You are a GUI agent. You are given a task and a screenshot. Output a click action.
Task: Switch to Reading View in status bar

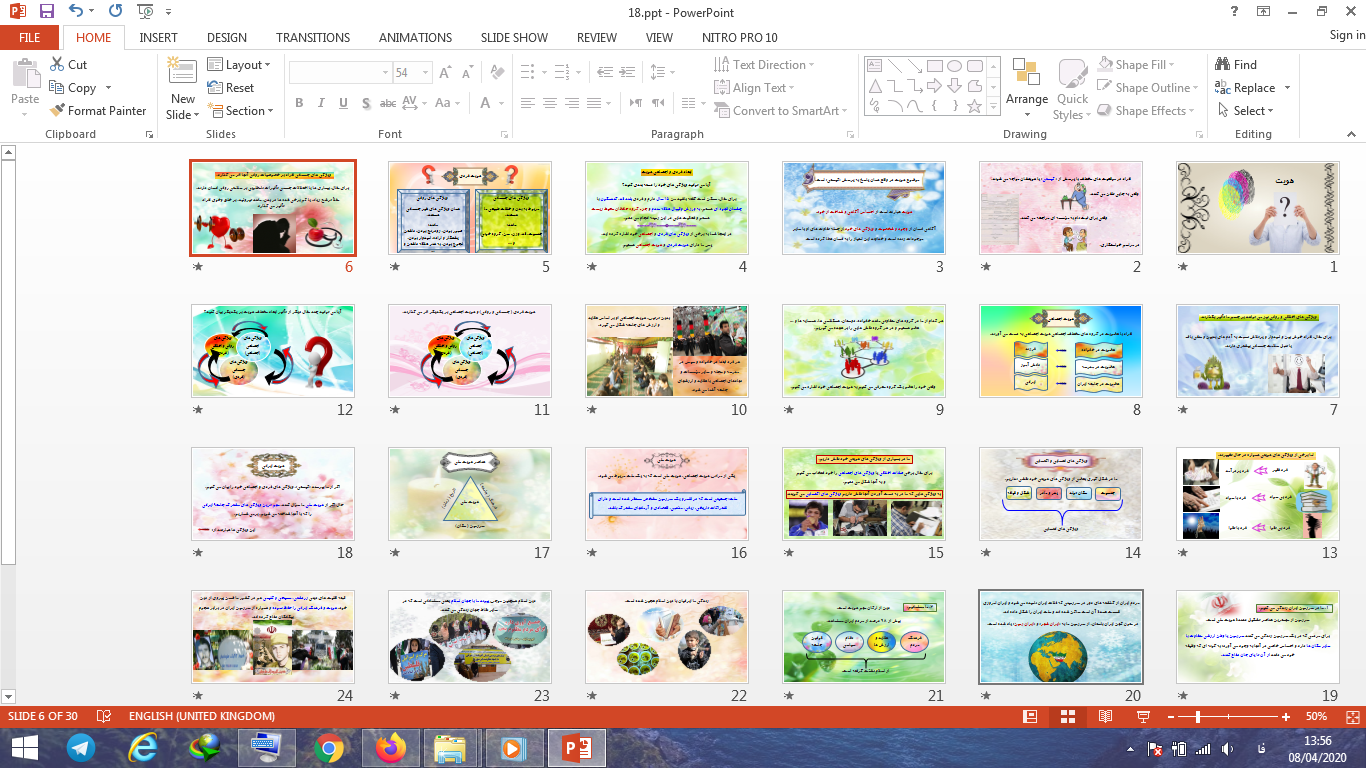click(1103, 717)
